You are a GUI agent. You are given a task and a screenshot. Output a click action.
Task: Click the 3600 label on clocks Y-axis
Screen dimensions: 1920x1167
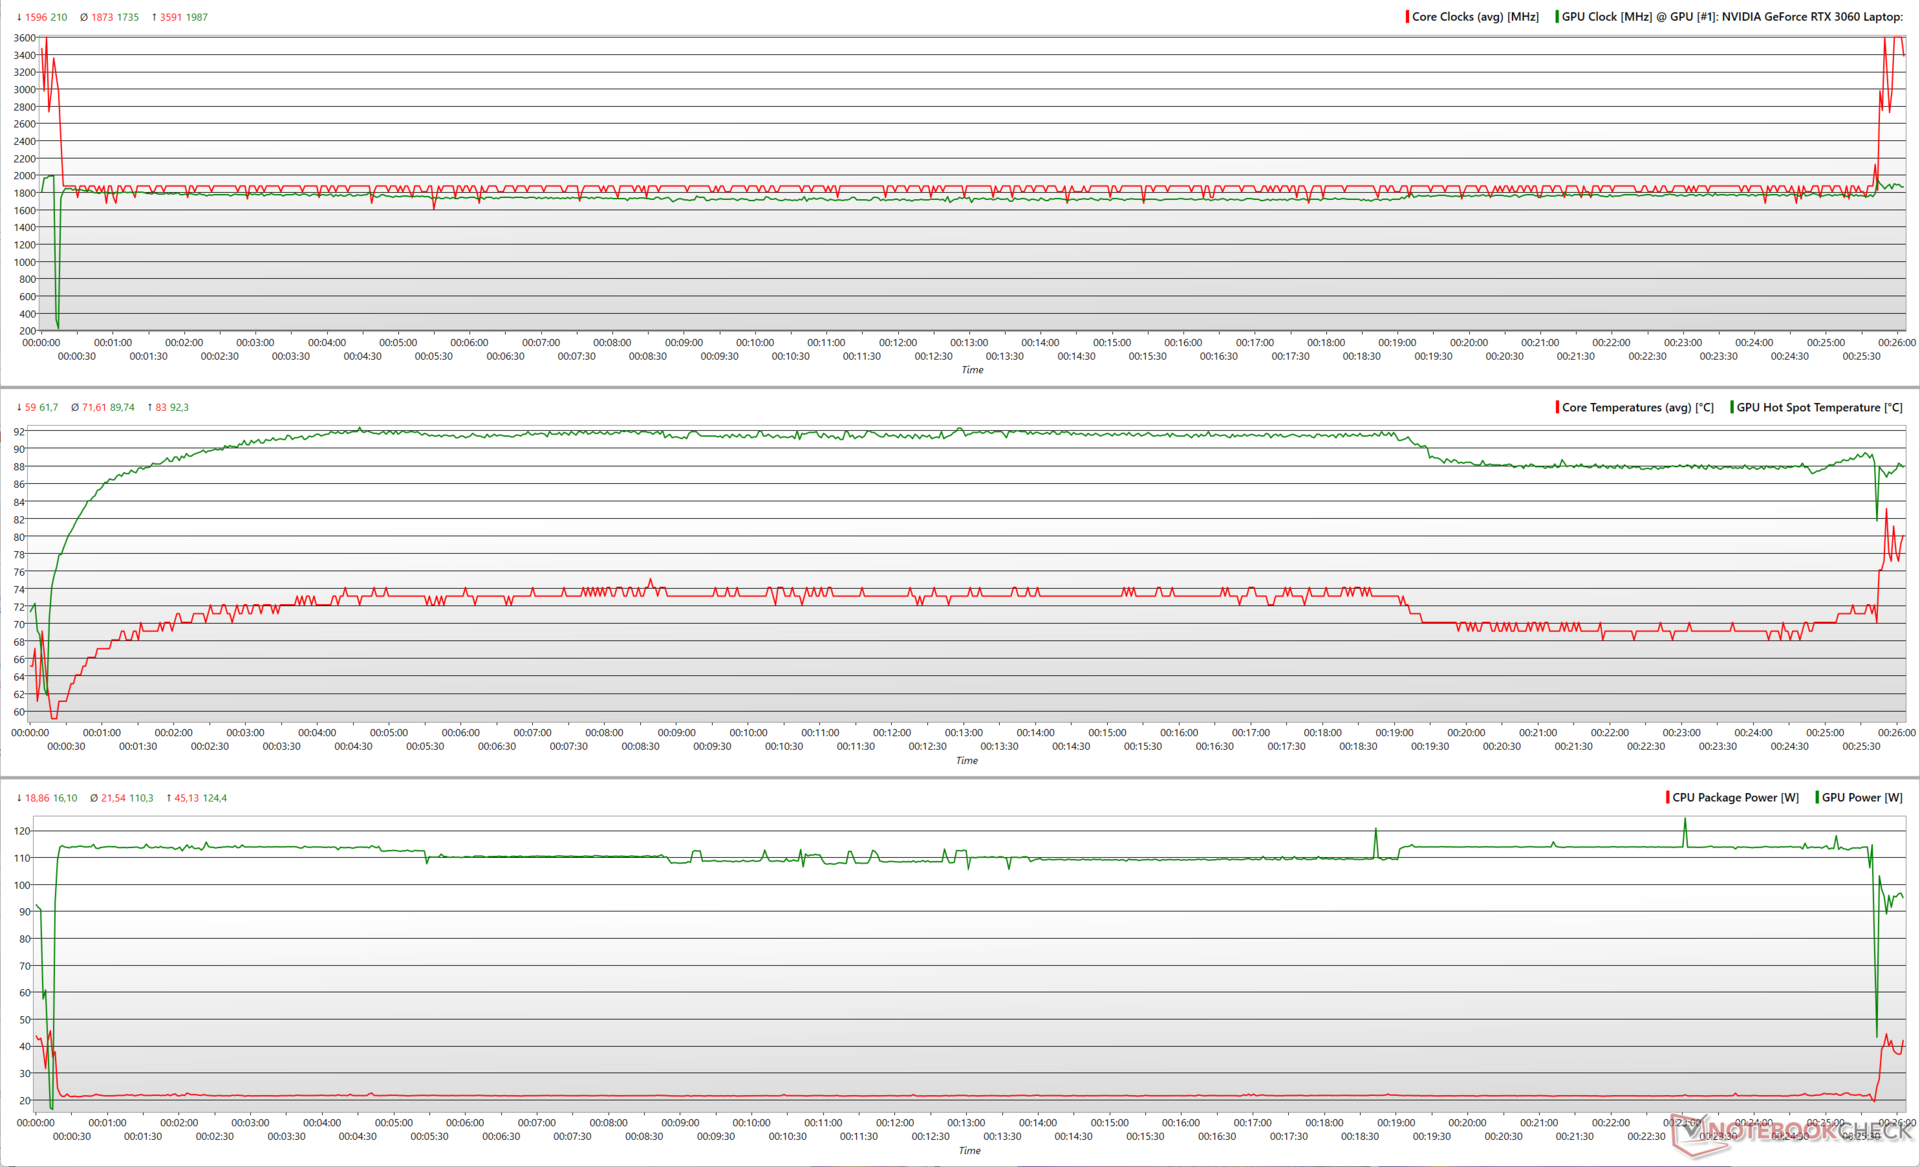pyautogui.click(x=25, y=38)
